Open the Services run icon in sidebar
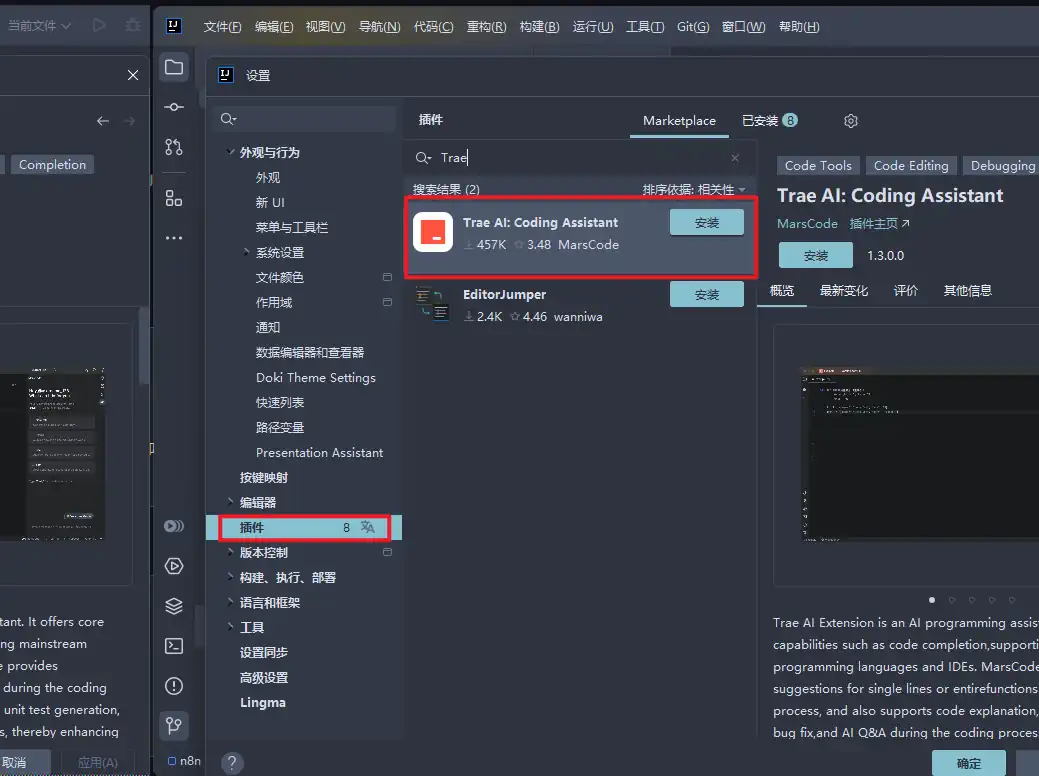Image resolution: width=1039 pixels, height=776 pixels. point(174,566)
